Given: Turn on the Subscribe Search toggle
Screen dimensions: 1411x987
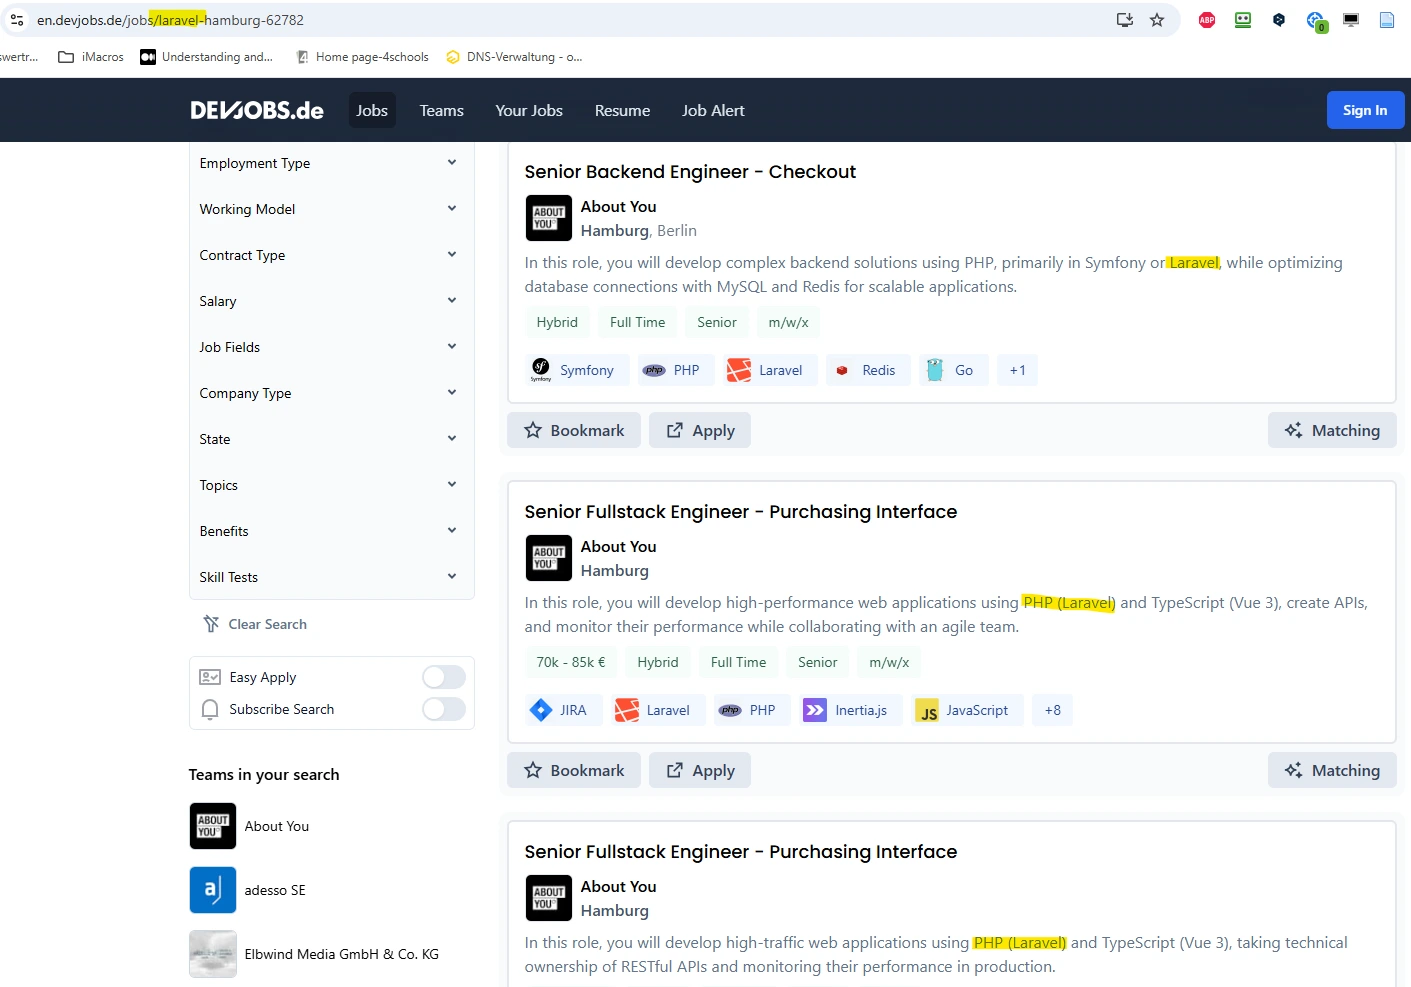Looking at the screenshot, I should (x=443, y=709).
